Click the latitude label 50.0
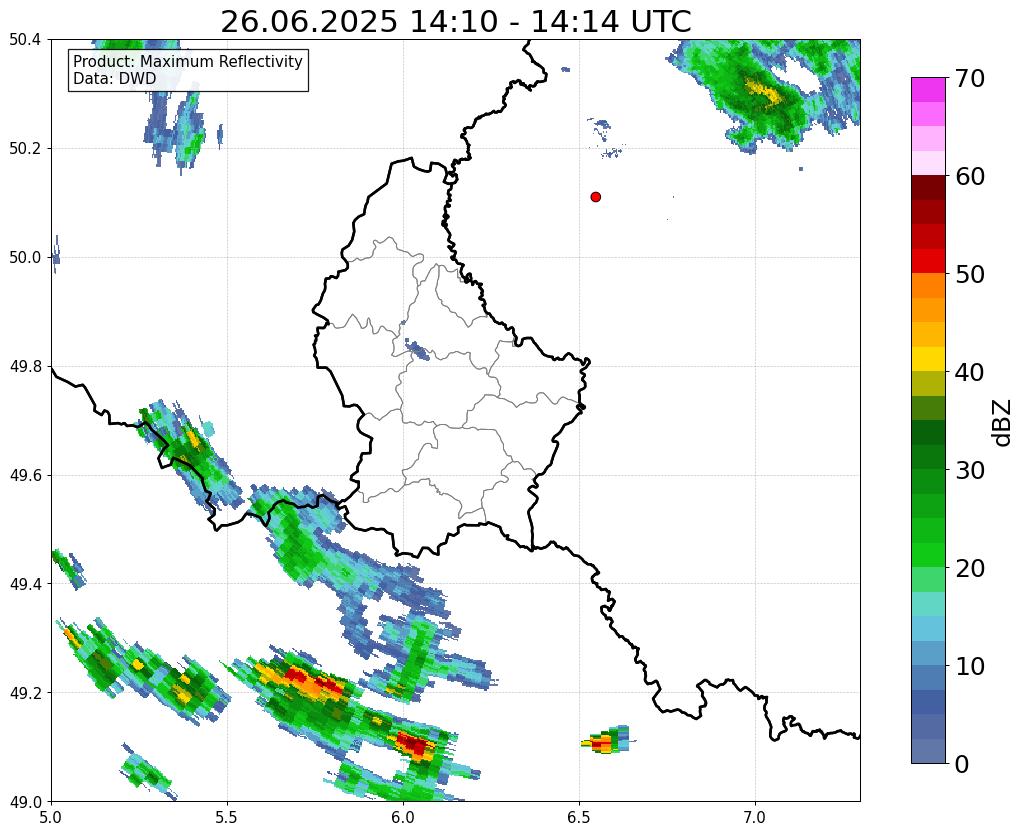Screen dimensions: 1023x834 pyautogui.click(x=25, y=258)
